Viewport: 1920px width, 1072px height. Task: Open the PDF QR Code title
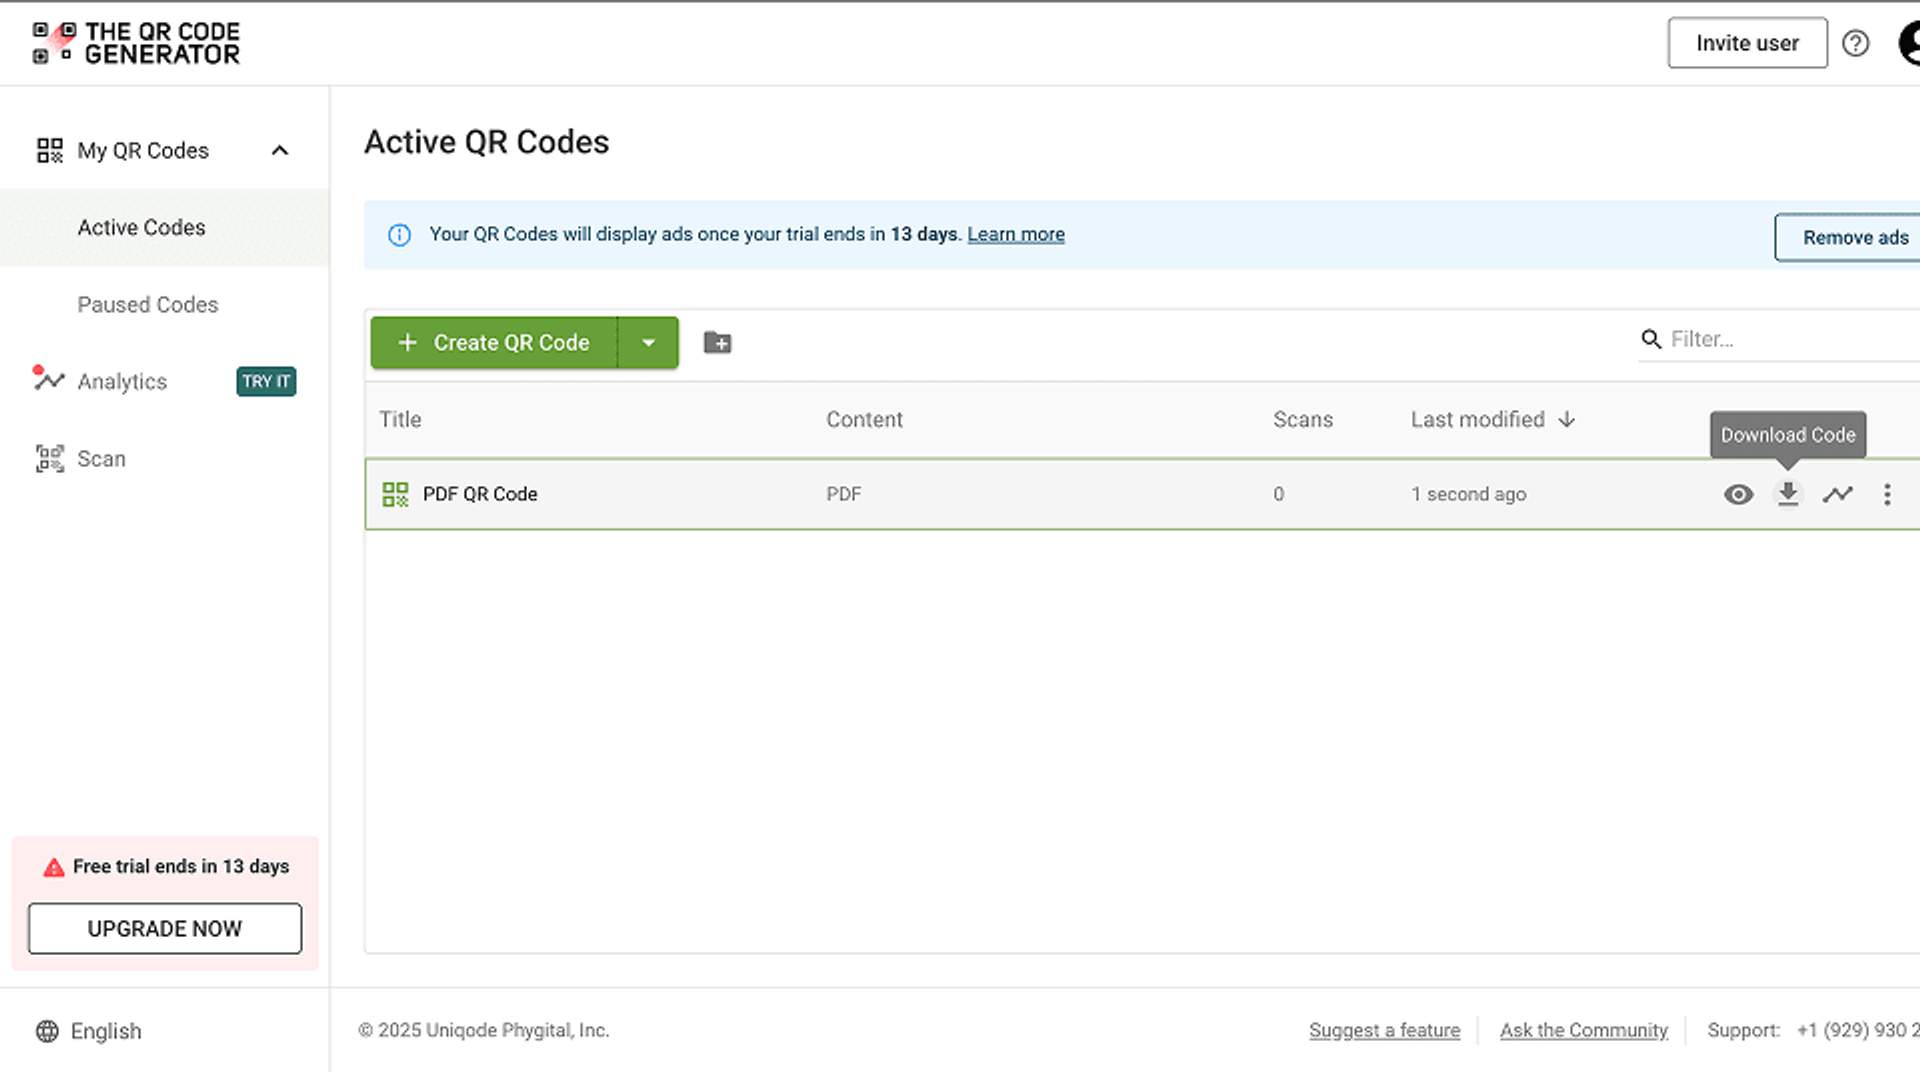coord(480,494)
